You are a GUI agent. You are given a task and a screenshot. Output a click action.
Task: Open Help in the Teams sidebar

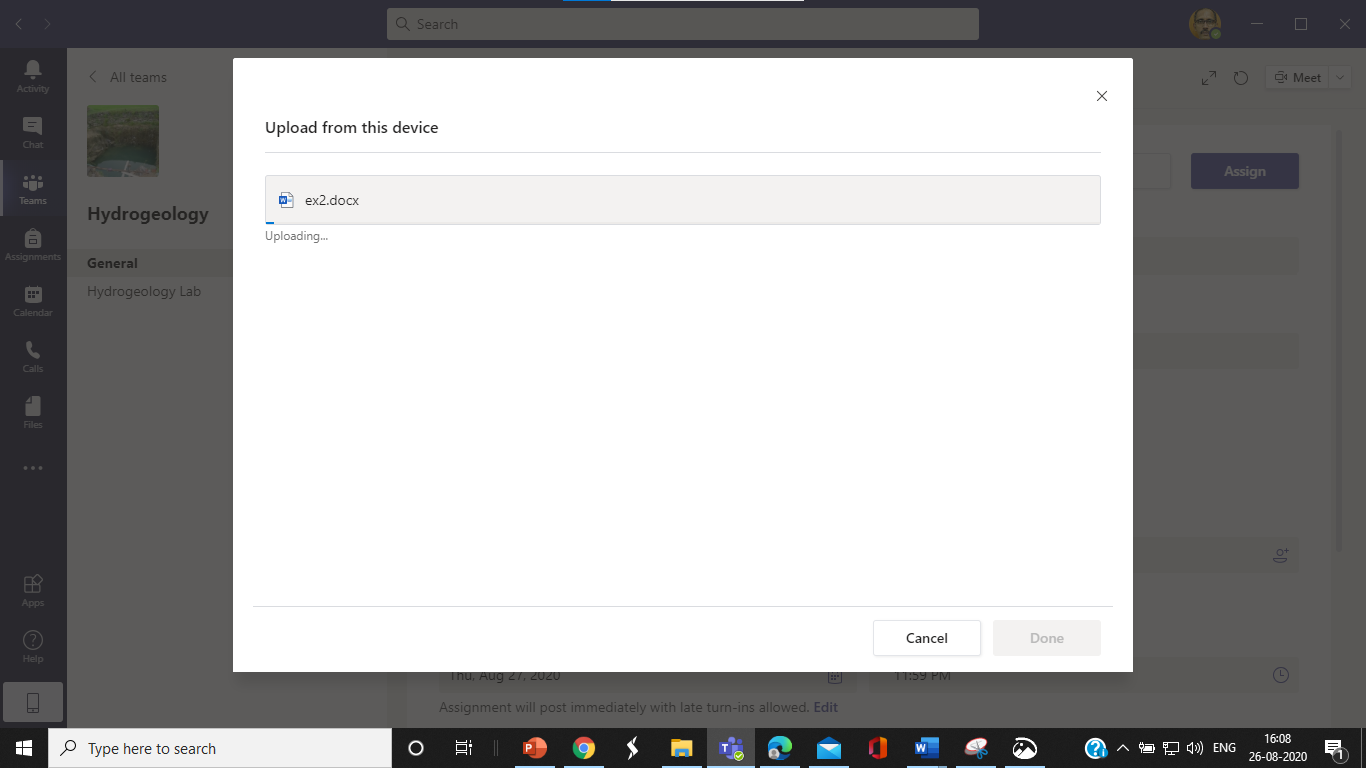click(x=33, y=646)
